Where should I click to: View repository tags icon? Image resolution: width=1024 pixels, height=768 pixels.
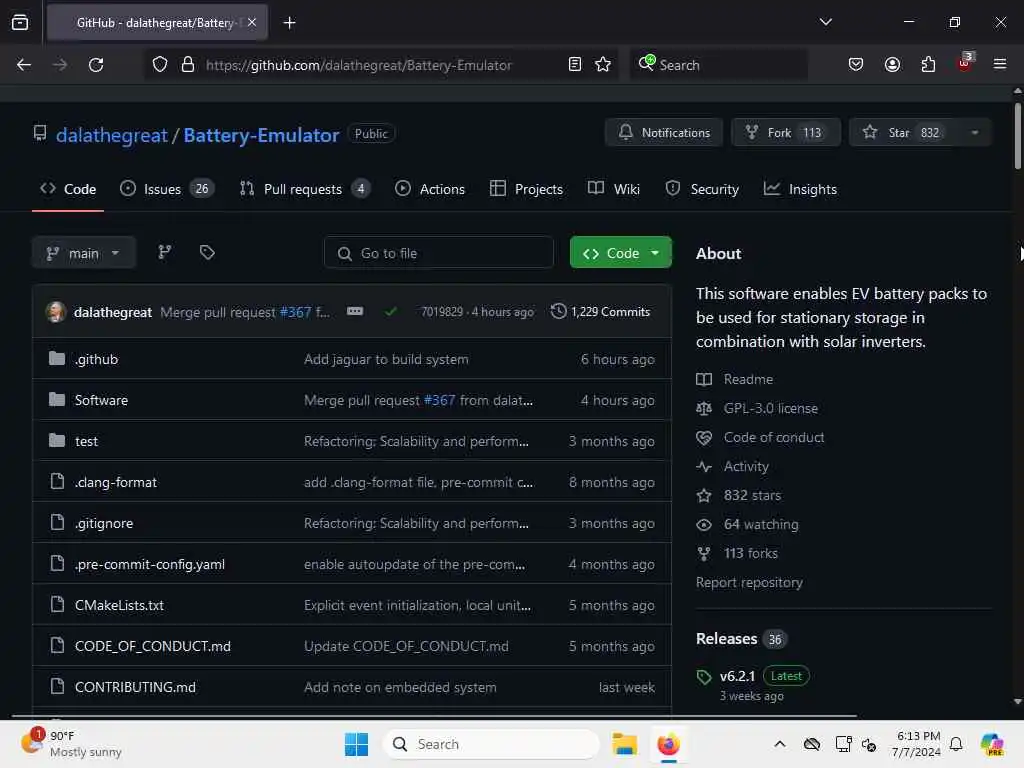point(207,252)
